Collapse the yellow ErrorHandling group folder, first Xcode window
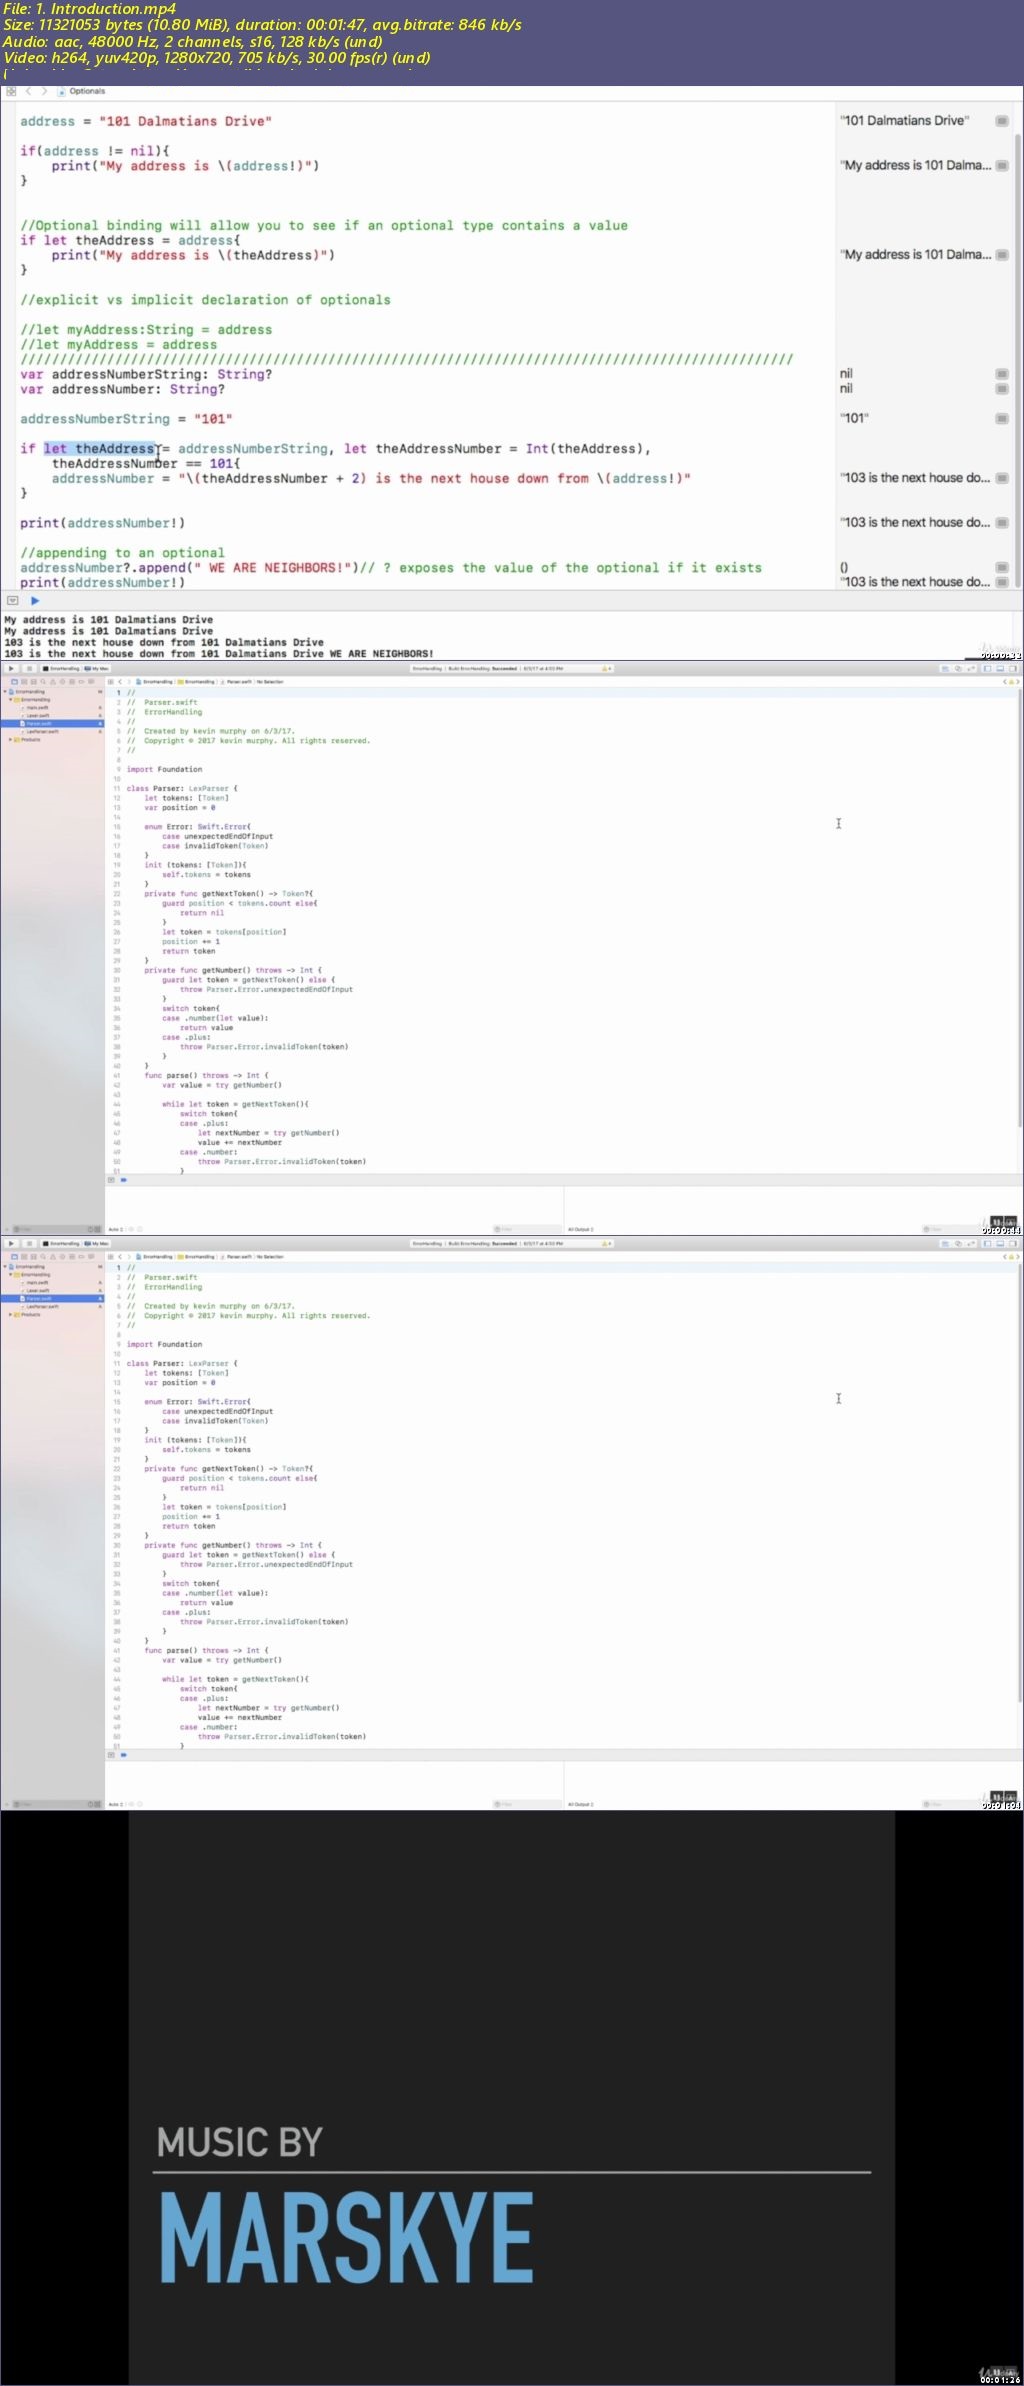The height and width of the screenshot is (2386, 1024). (x=10, y=699)
